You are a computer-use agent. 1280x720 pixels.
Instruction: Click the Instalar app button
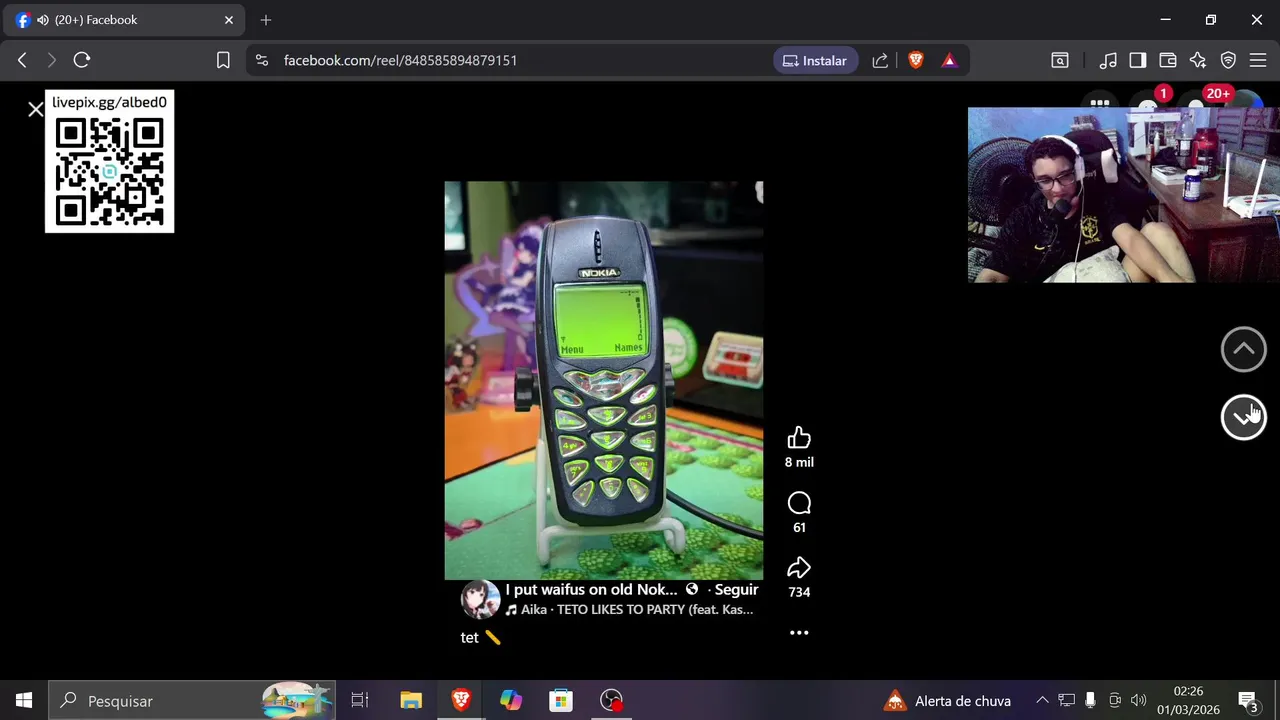[x=815, y=60]
